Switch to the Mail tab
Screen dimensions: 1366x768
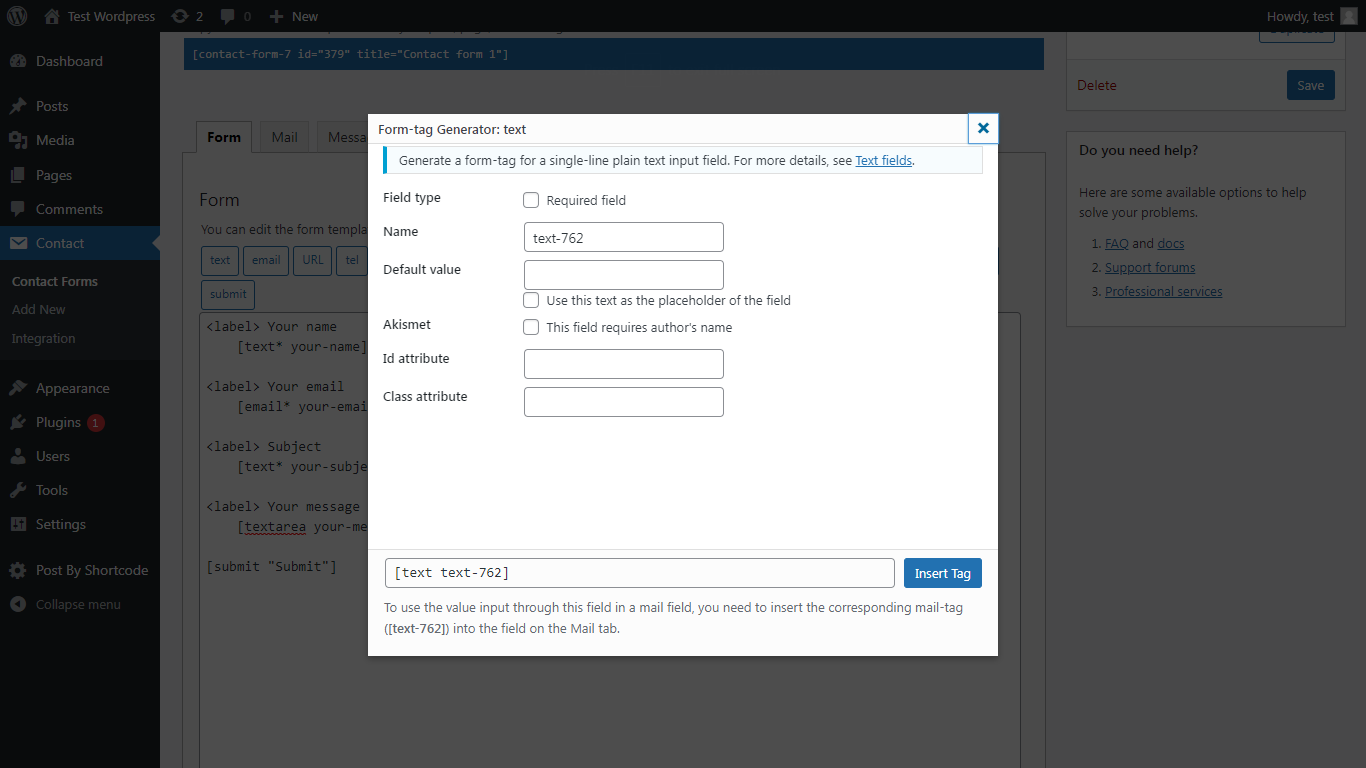285,137
